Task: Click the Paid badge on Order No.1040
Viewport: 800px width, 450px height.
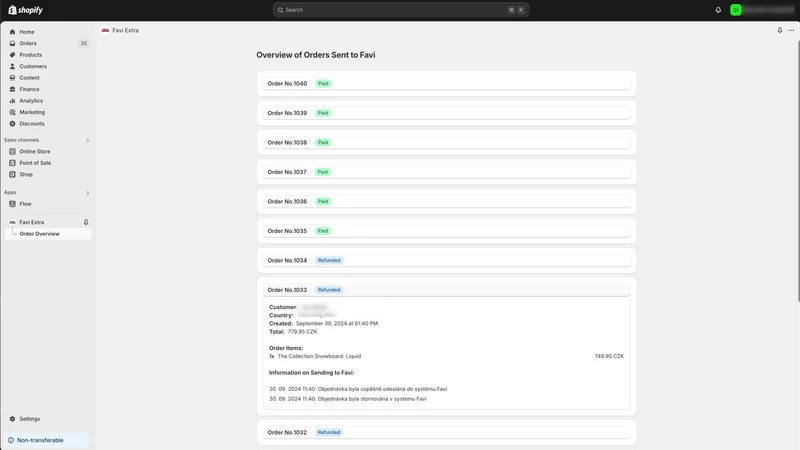Action: coord(323,84)
